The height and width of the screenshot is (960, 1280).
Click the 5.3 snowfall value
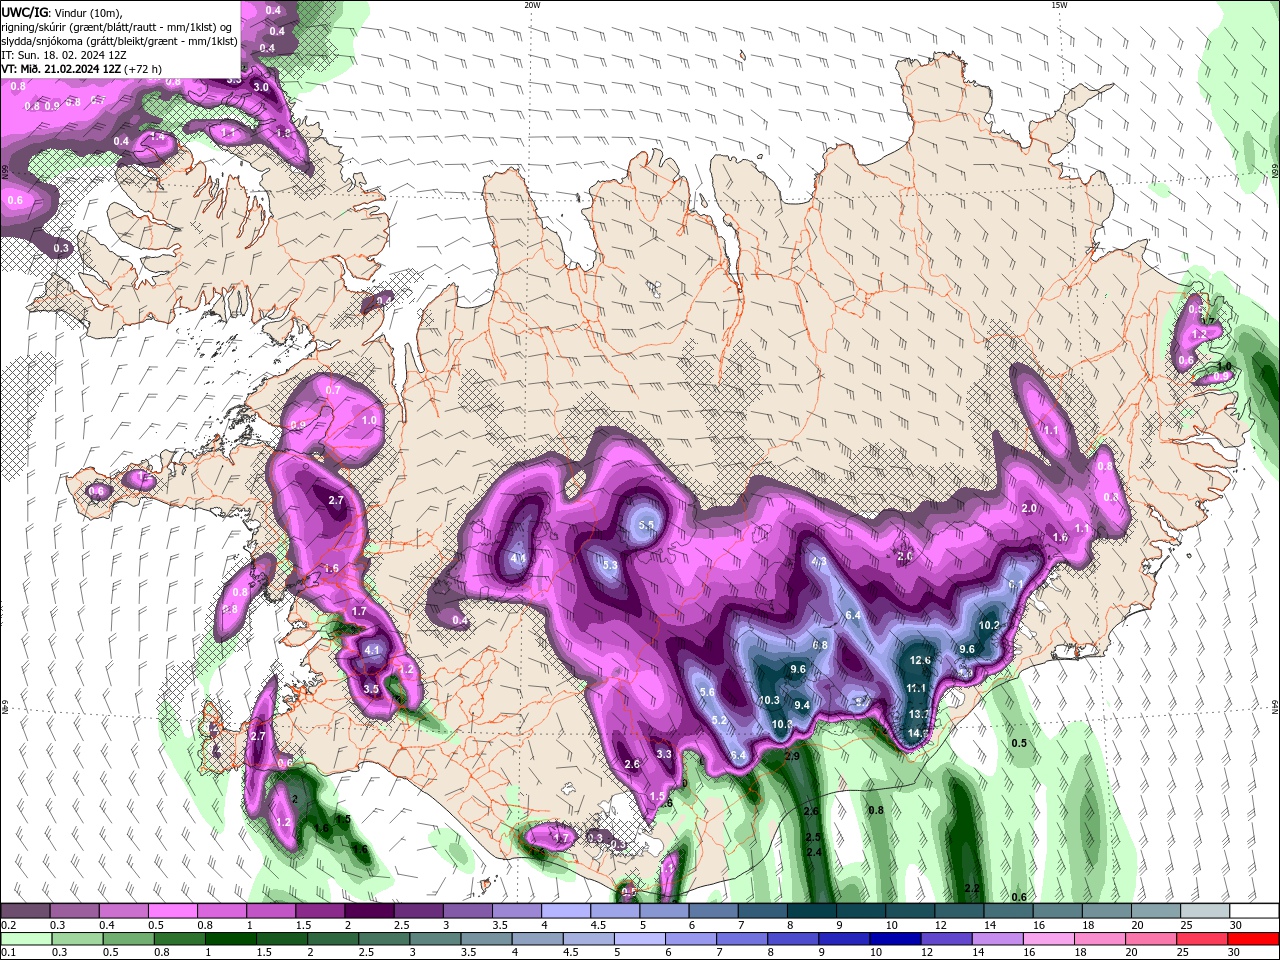[x=611, y=566]
